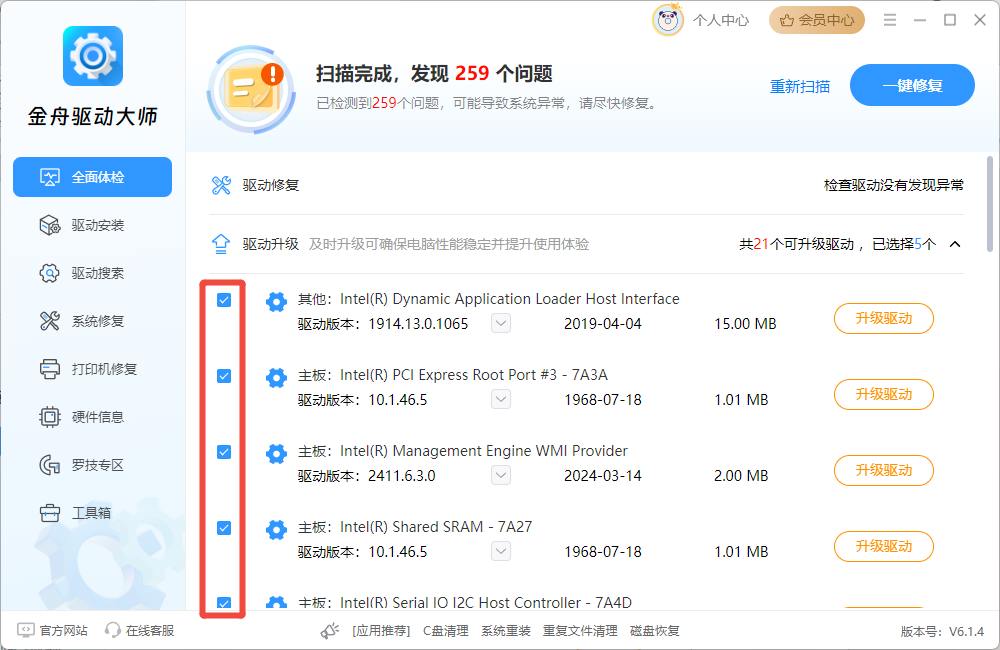Open version dropdown for 2411.6.3.0
Viewport: 1000px width, 650px height.
(501, 475)
